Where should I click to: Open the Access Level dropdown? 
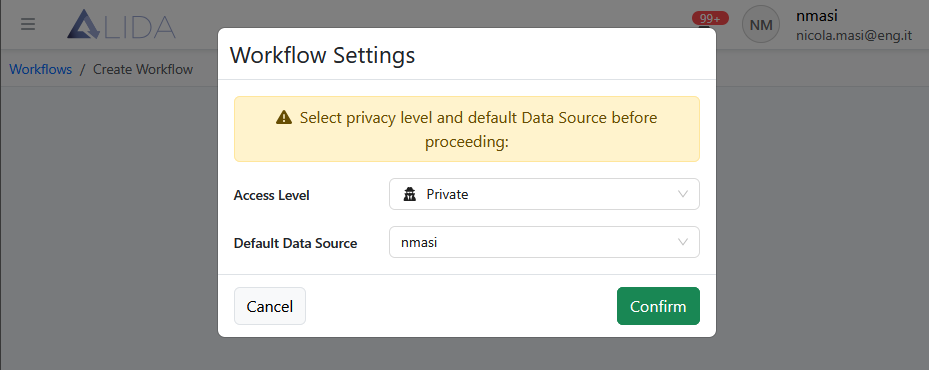coord(544,194)
